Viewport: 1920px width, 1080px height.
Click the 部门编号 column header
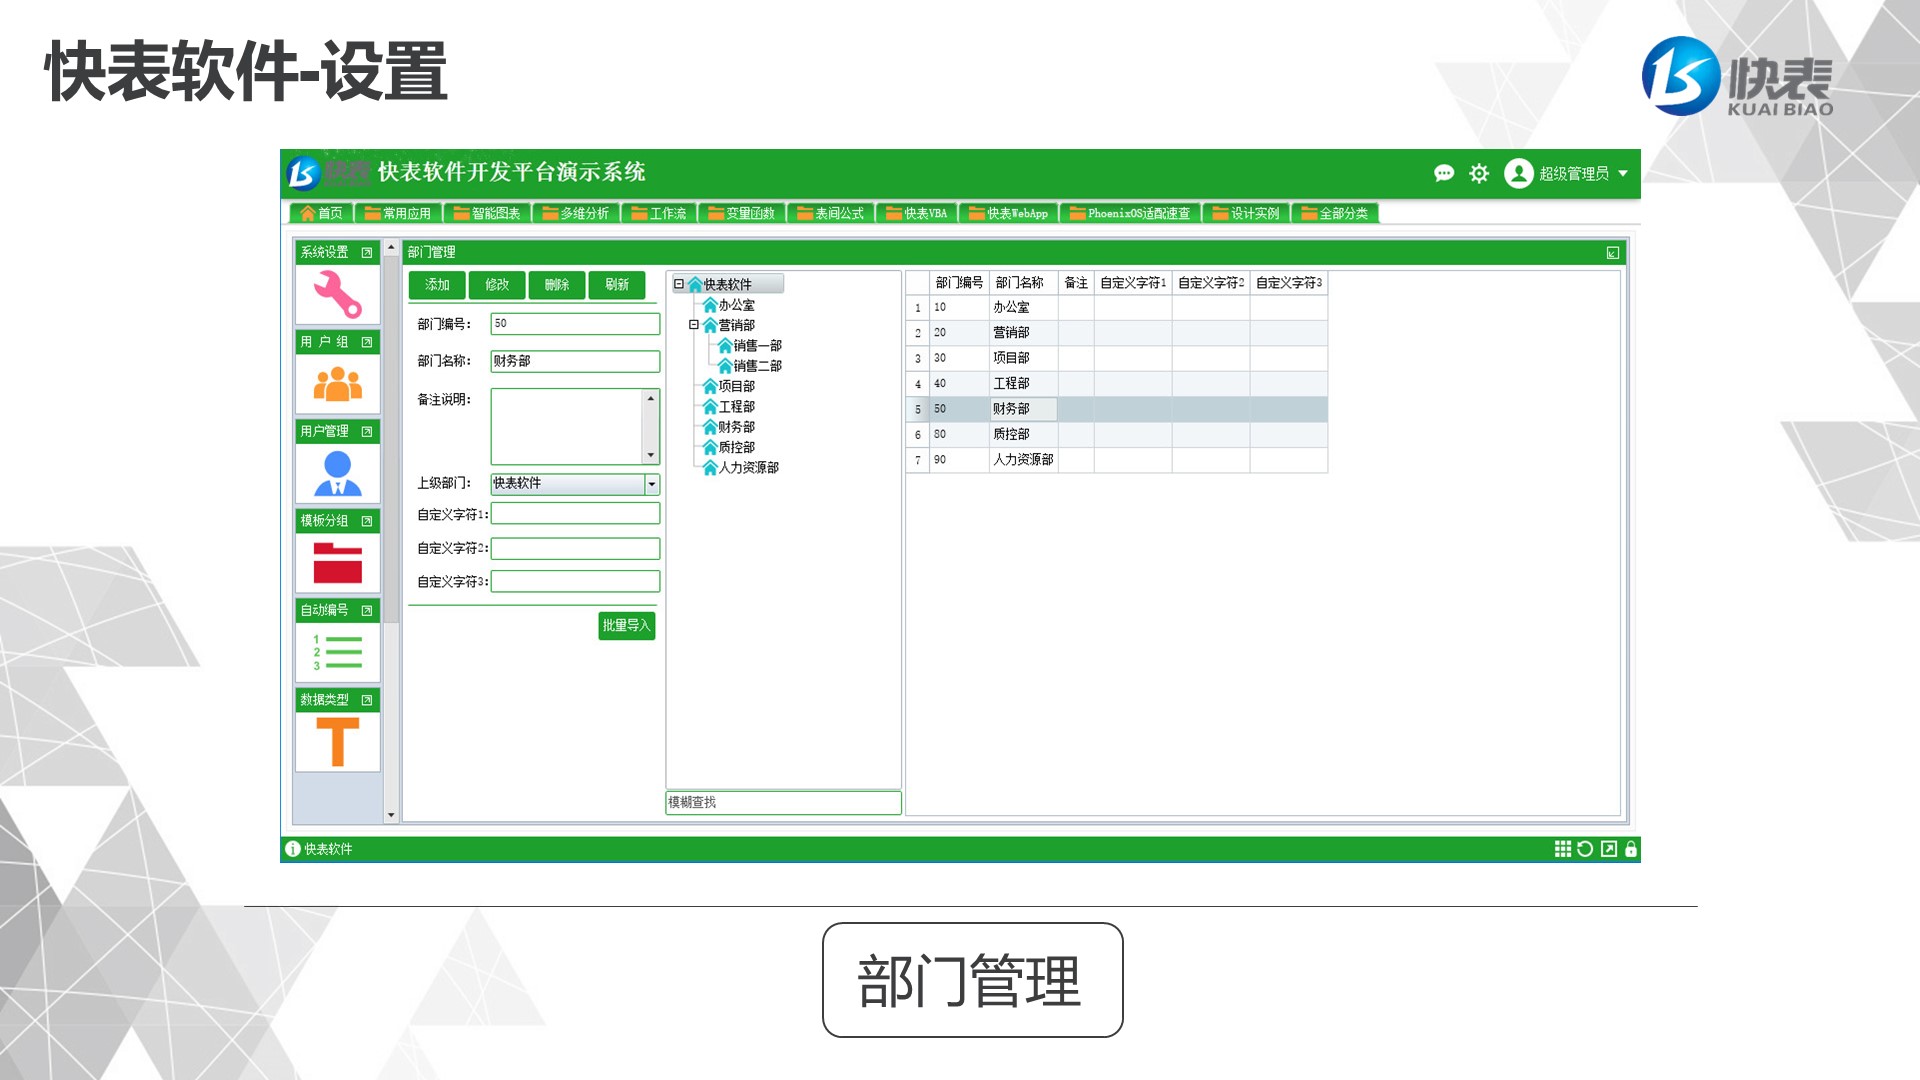959,283
